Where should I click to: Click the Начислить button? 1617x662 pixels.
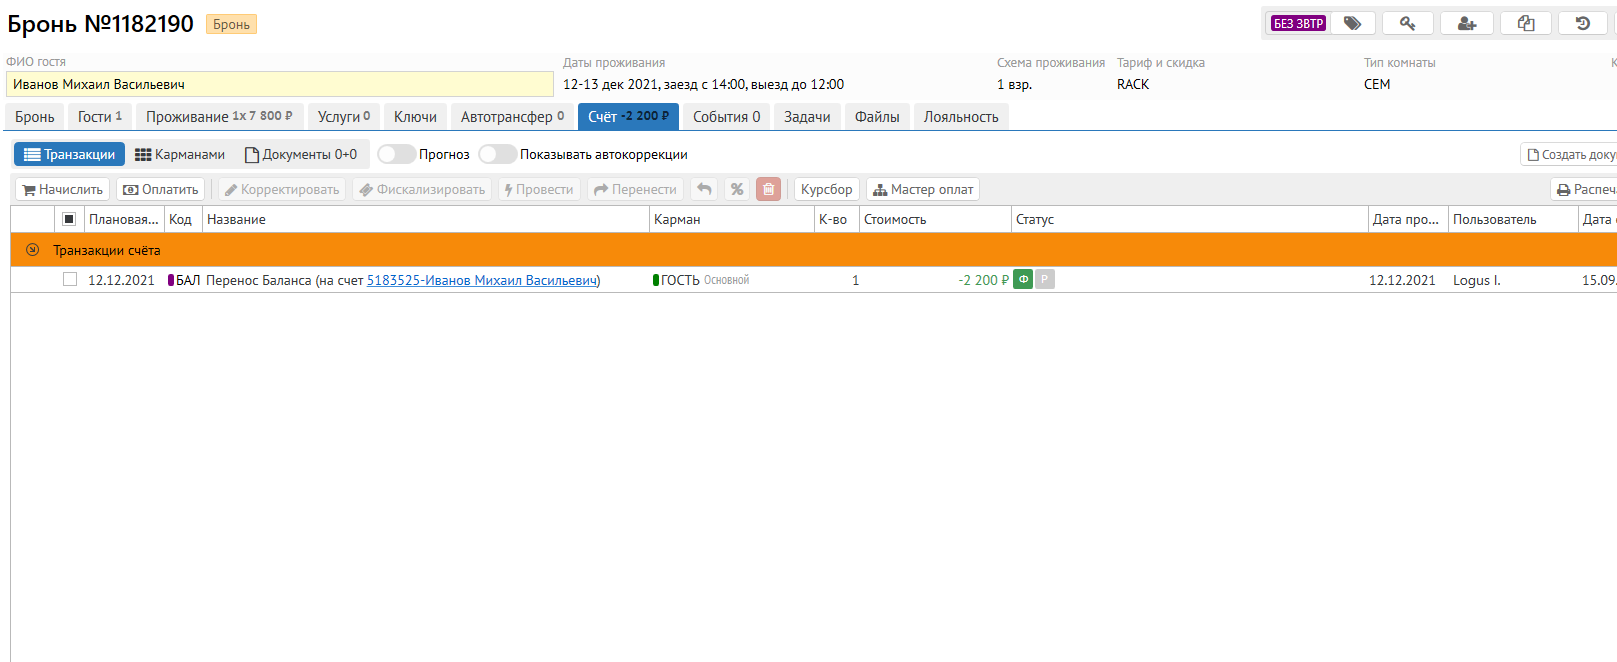pyautogui.click(x=63, y=189)
